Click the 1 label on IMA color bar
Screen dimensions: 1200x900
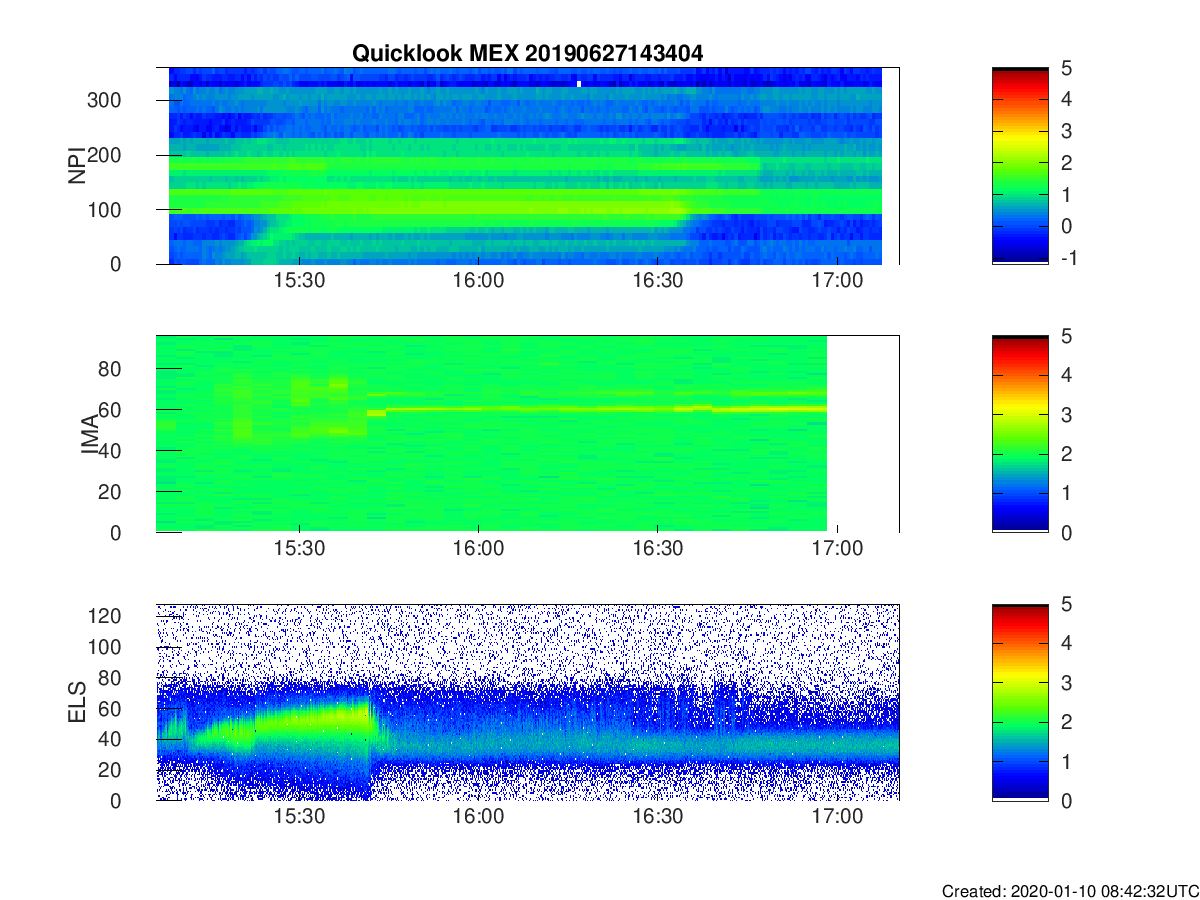point(1065,493)
